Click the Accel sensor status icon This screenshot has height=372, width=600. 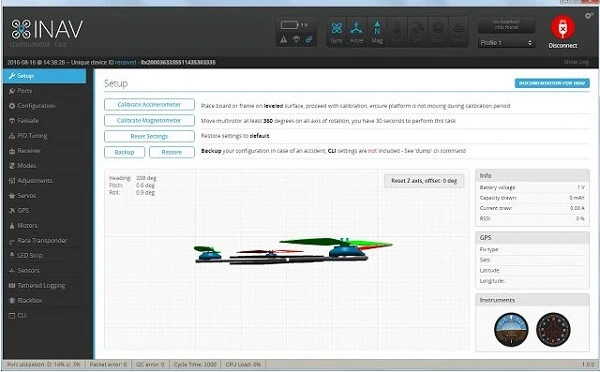click(x=356, y=31)
